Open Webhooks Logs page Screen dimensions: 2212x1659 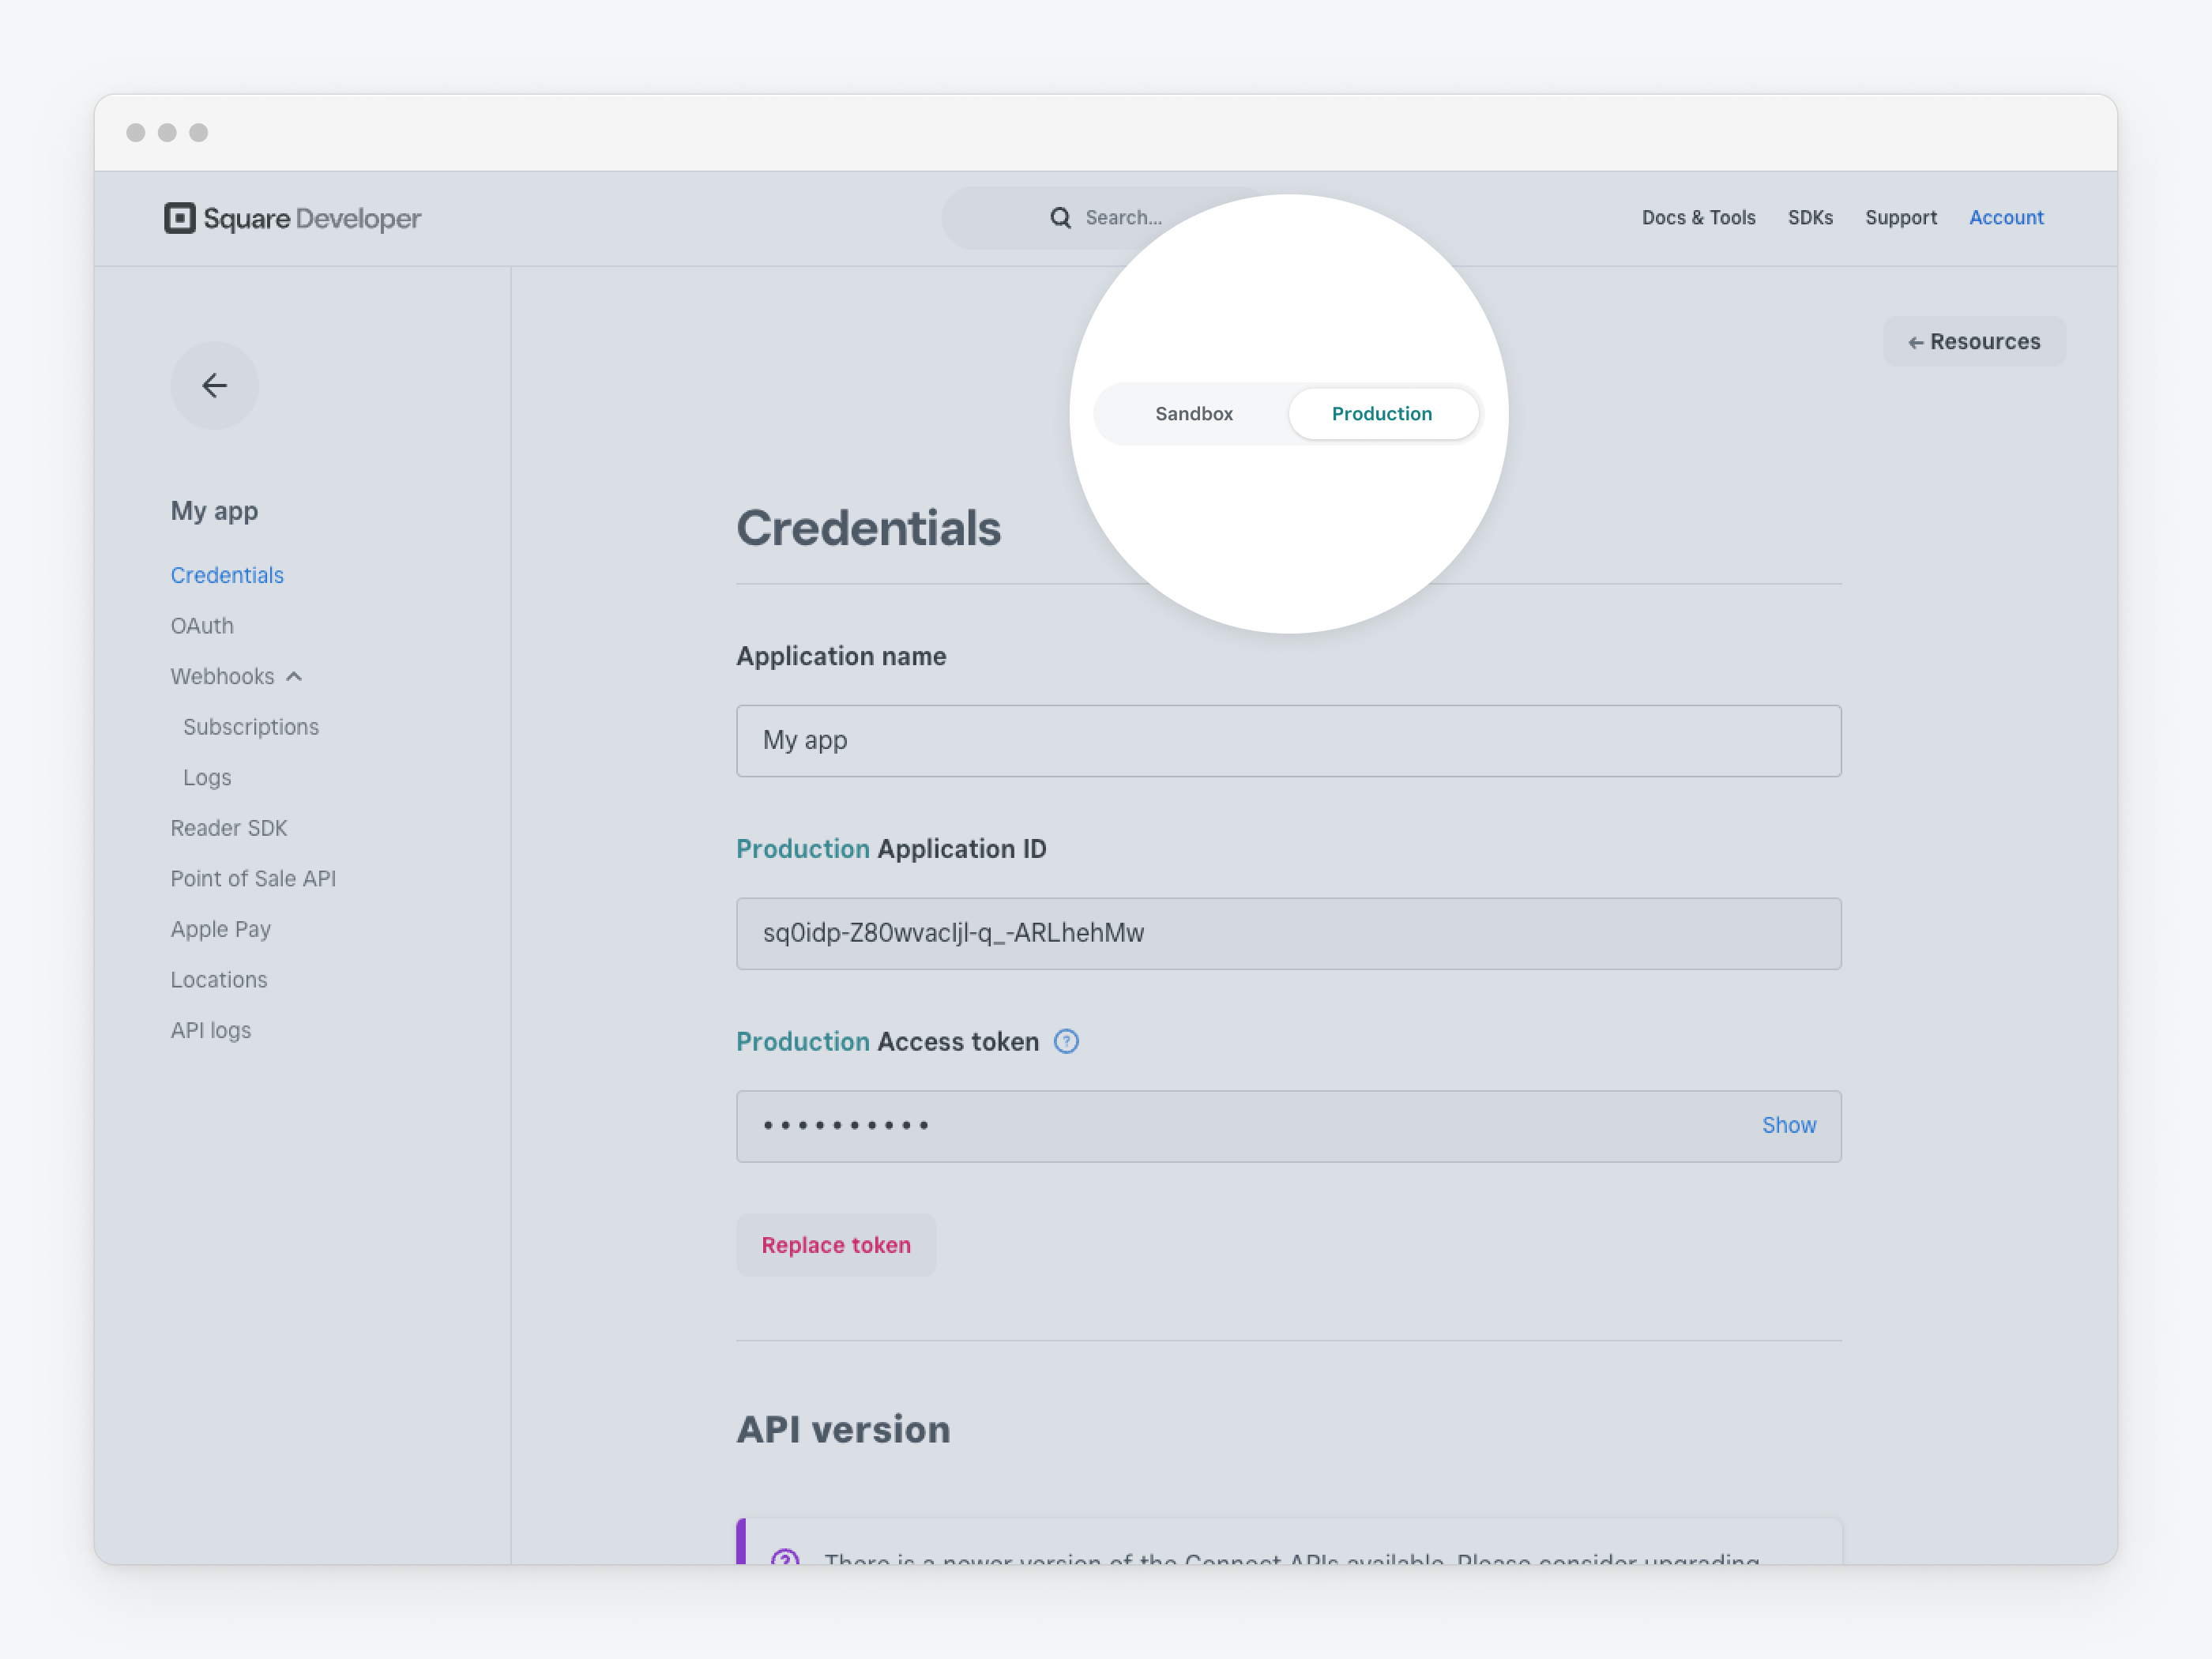(207, 778)
